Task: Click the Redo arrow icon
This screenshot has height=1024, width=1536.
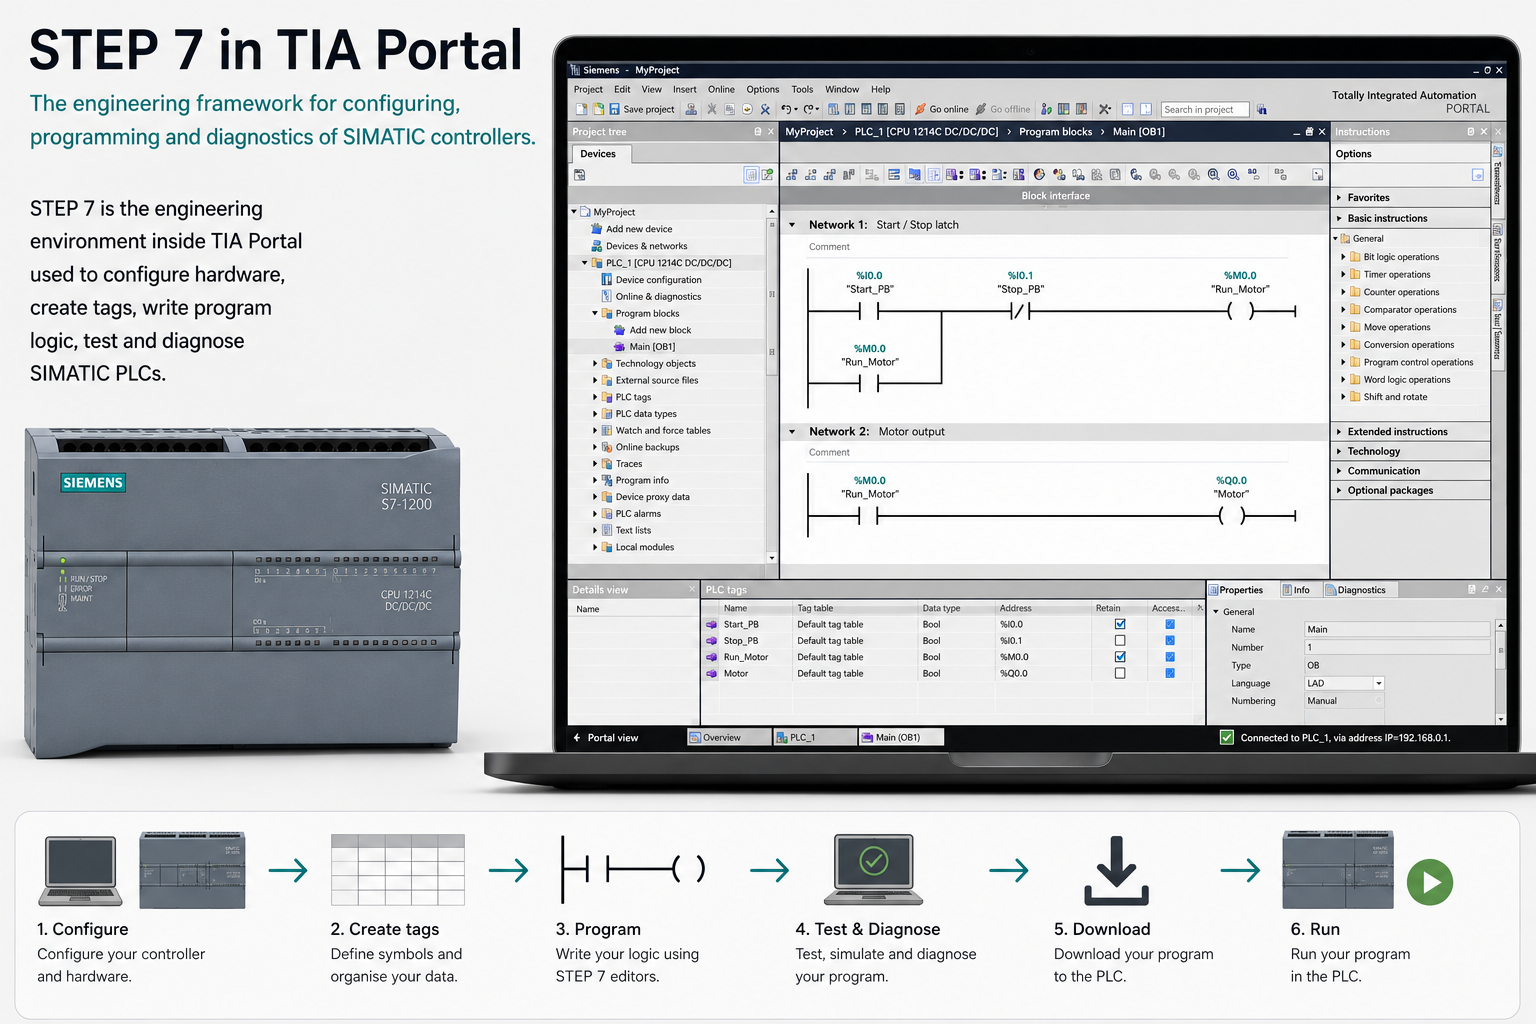Action: 809,109
